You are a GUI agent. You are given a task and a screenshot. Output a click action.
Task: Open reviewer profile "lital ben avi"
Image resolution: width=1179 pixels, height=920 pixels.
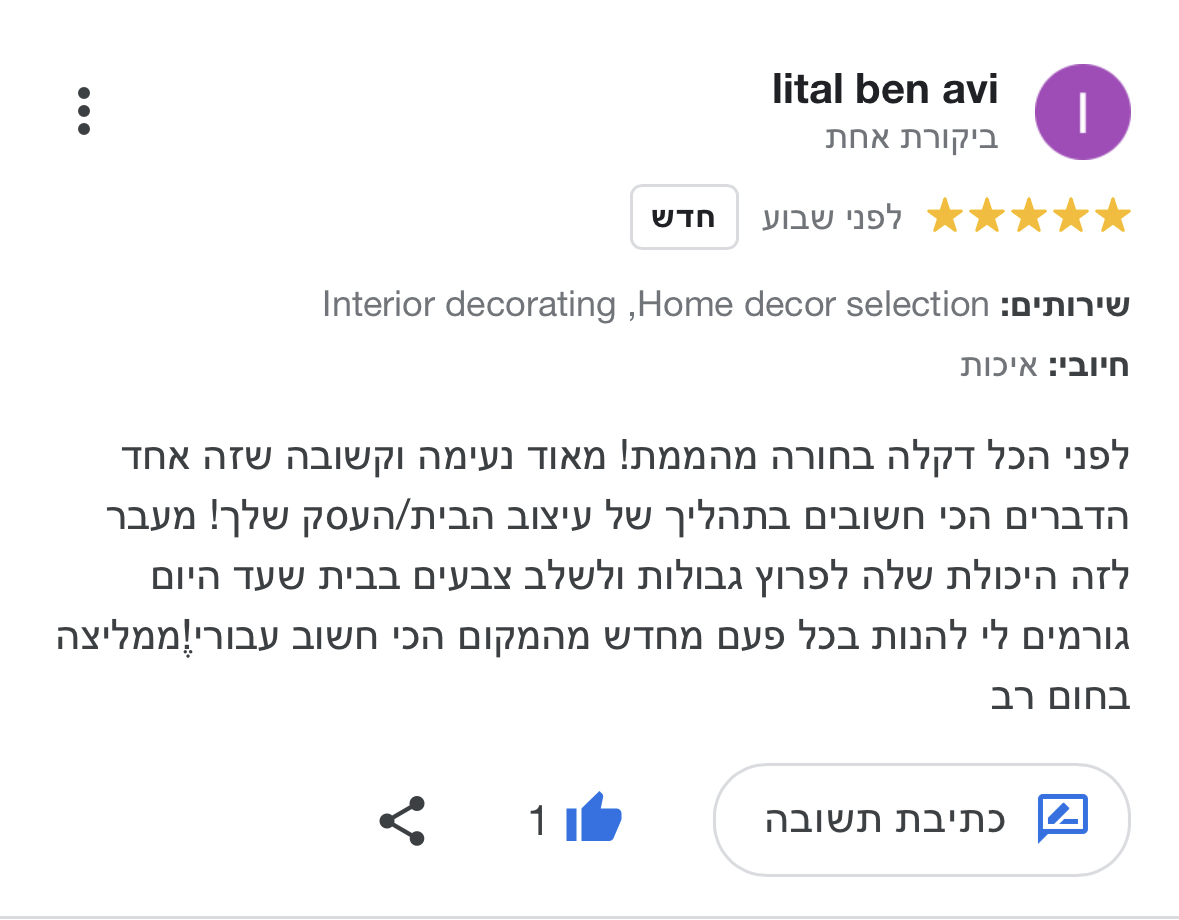point(885,90)
